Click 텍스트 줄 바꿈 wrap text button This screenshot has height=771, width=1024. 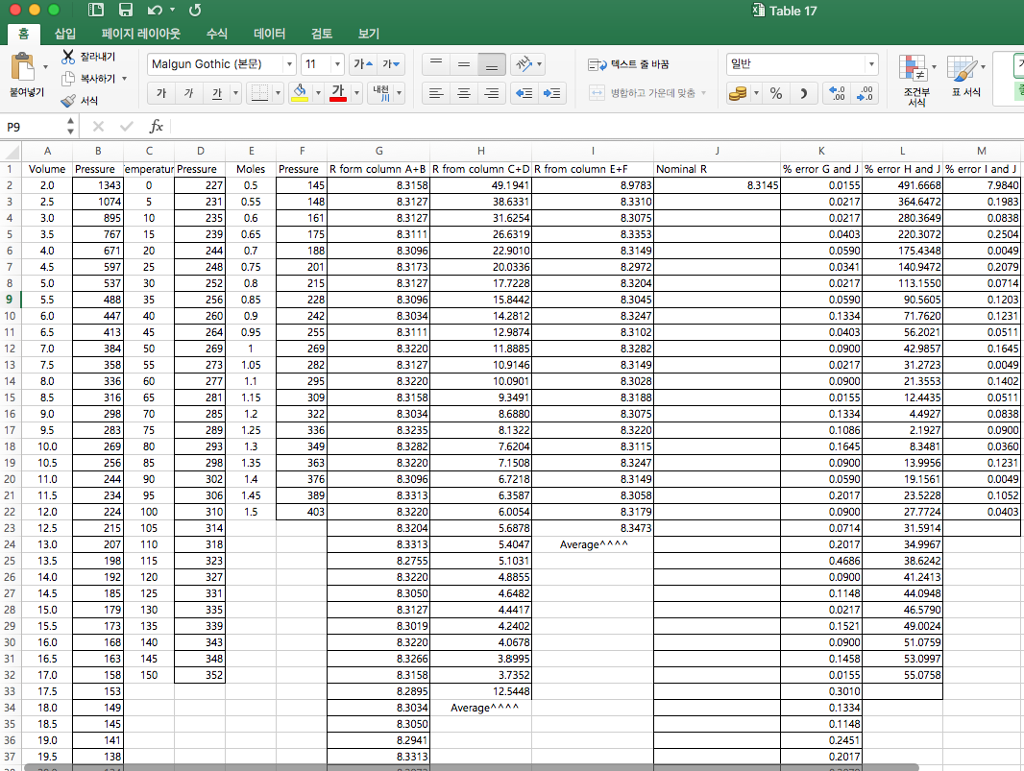pos(628,64)
